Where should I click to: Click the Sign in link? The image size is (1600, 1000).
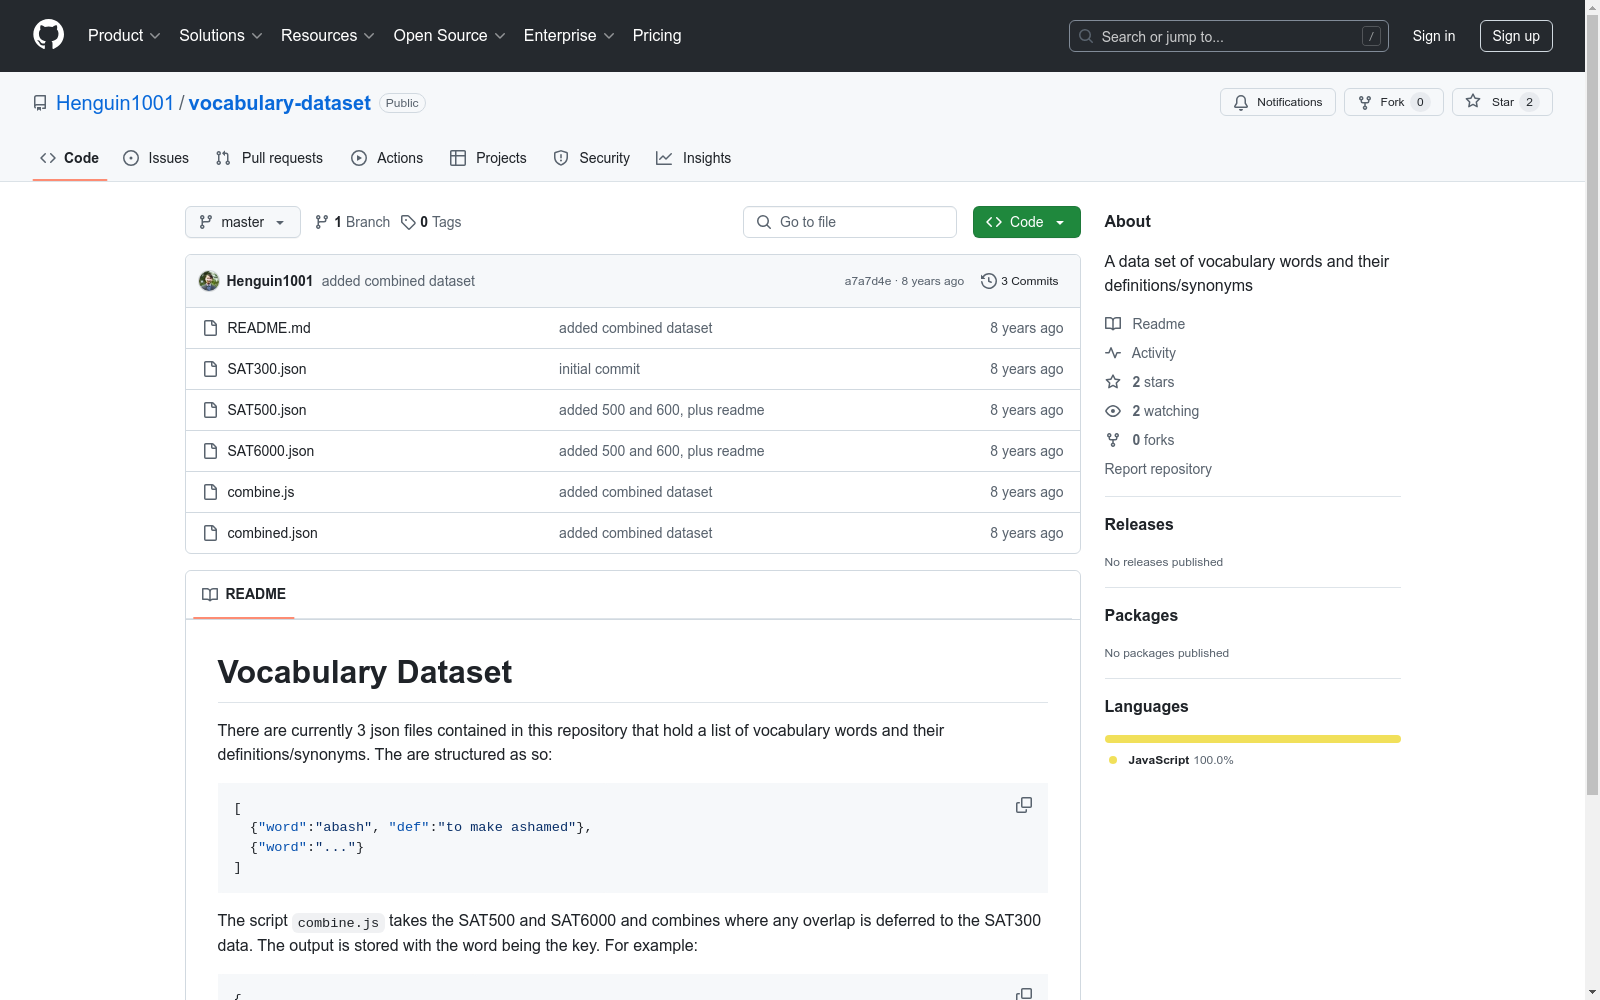tap(1434, 36)
